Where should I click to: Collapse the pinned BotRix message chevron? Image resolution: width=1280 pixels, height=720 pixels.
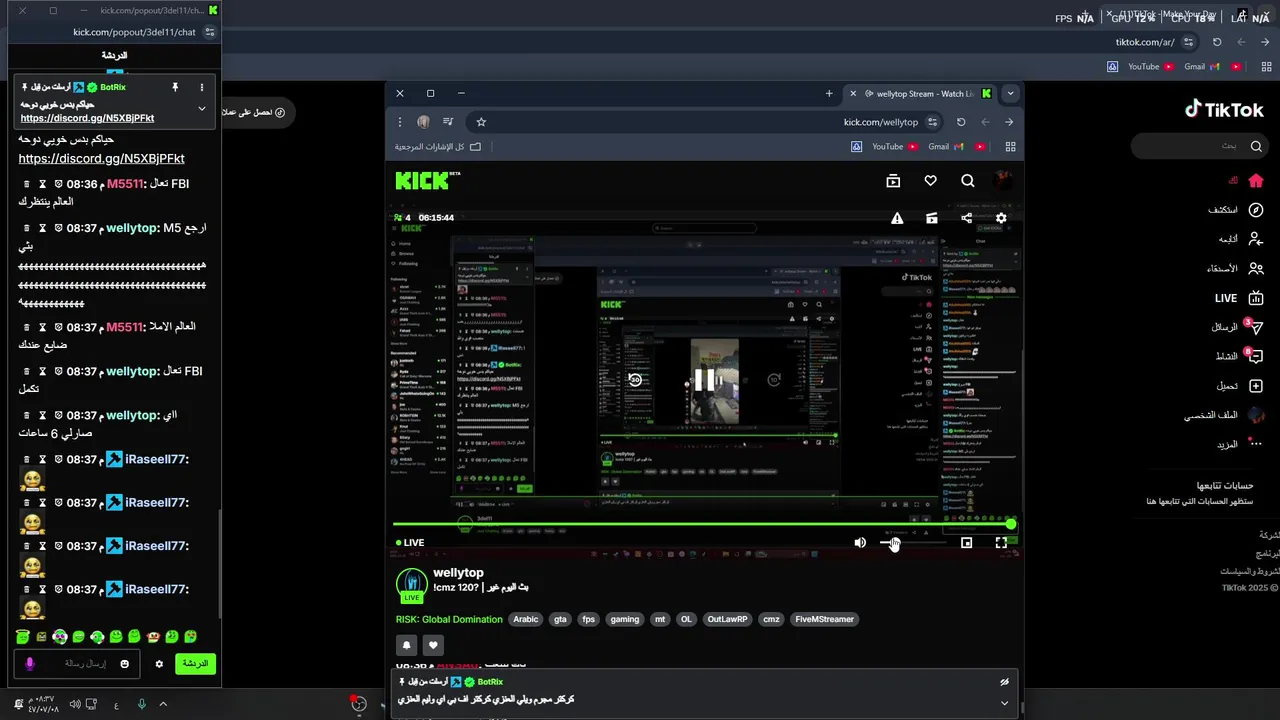pyautogui.click(x=202, y=108)
